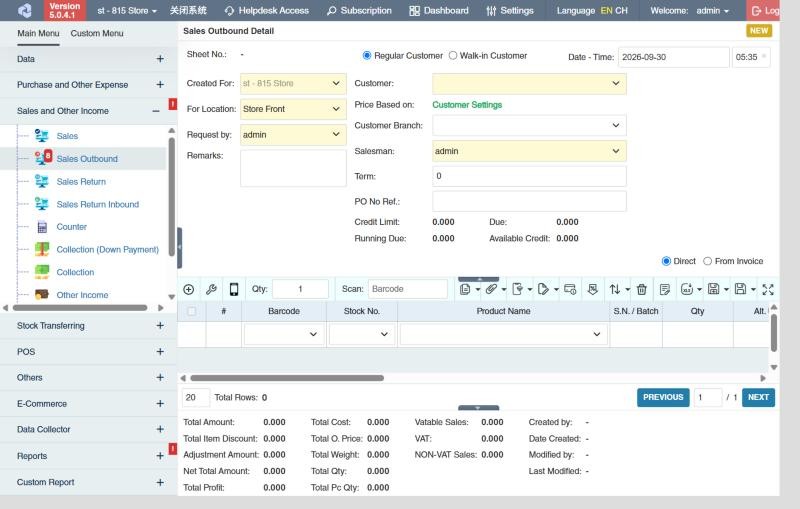Click the card with clock icon
Image resolution: width=800 pixels, height=509 pixels.
[570, 289]
